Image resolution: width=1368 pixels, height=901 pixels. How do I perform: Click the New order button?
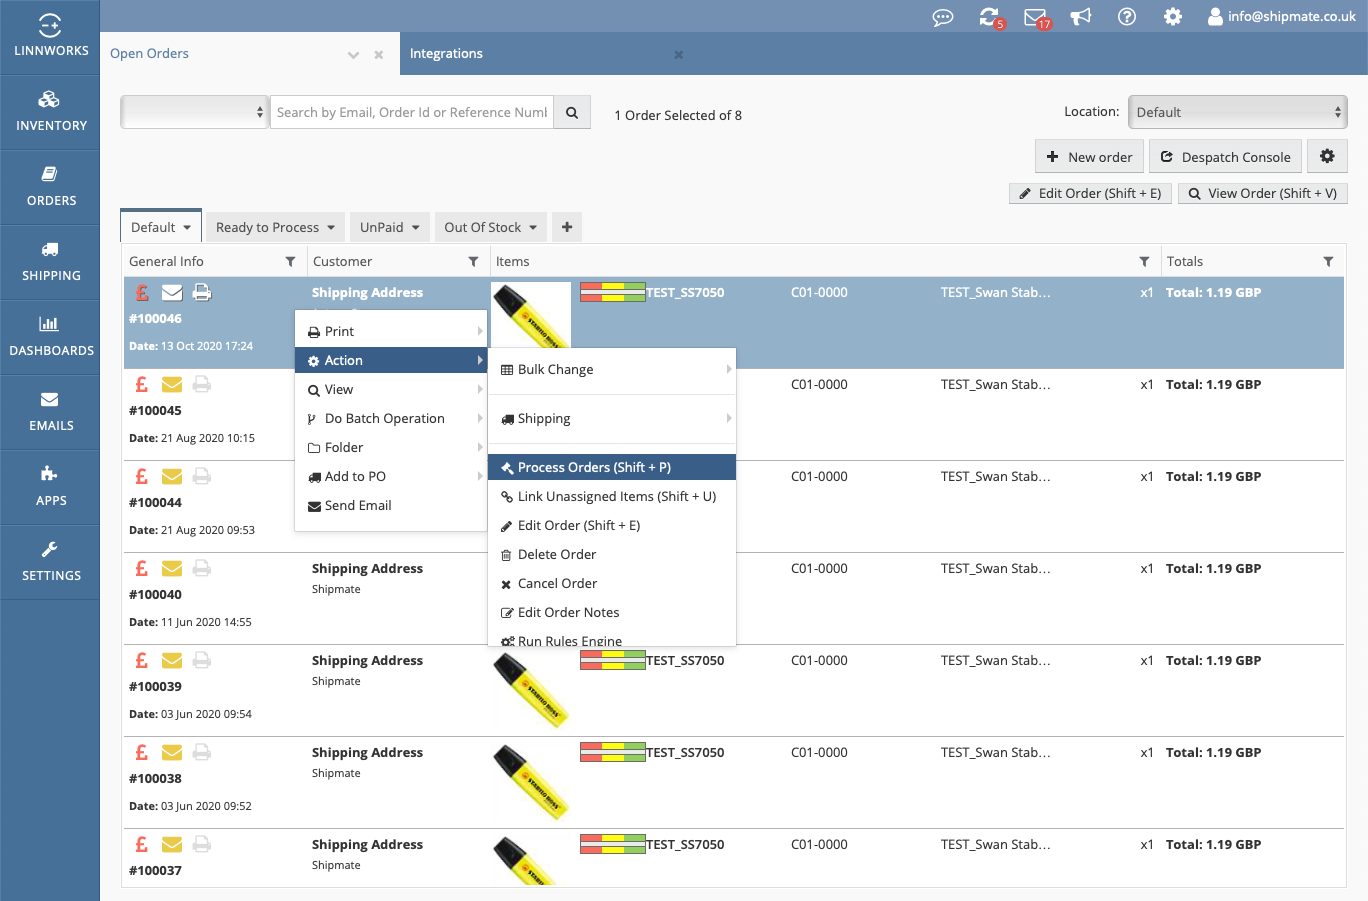pos(1089,157)
